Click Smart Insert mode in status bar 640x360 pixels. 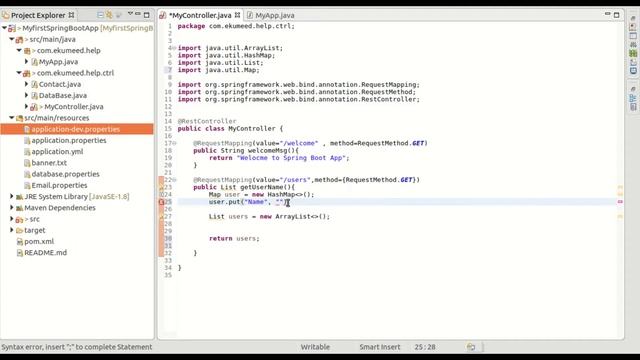point(380,347)
